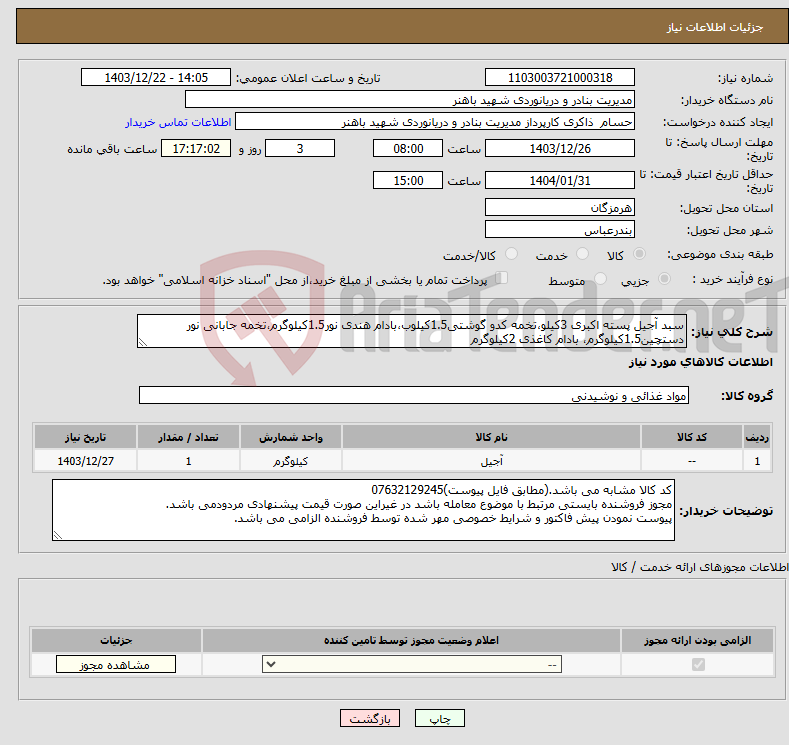Click the آجیل item name cell
Viewport: 789px width, 745px height.
click(491, 461)
